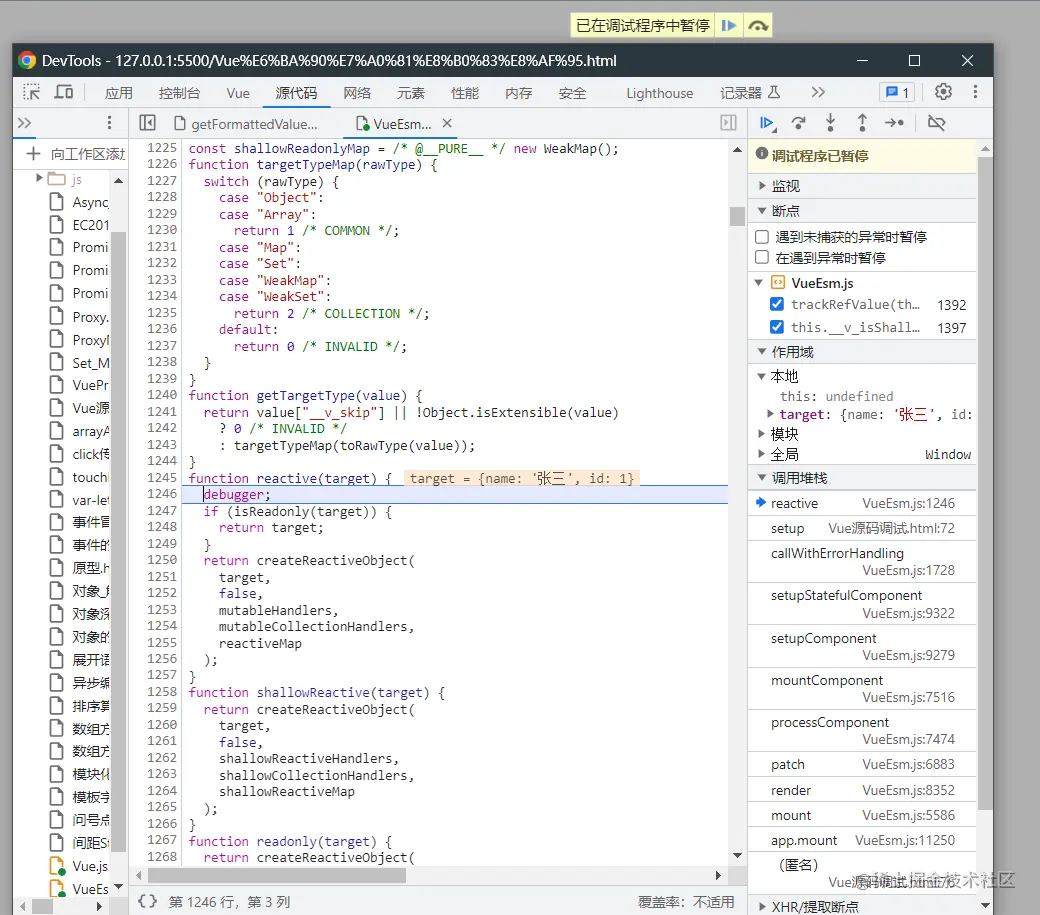
Task: Click the Step over function icon
Action: pyautogui.click(x=798, y=122)
